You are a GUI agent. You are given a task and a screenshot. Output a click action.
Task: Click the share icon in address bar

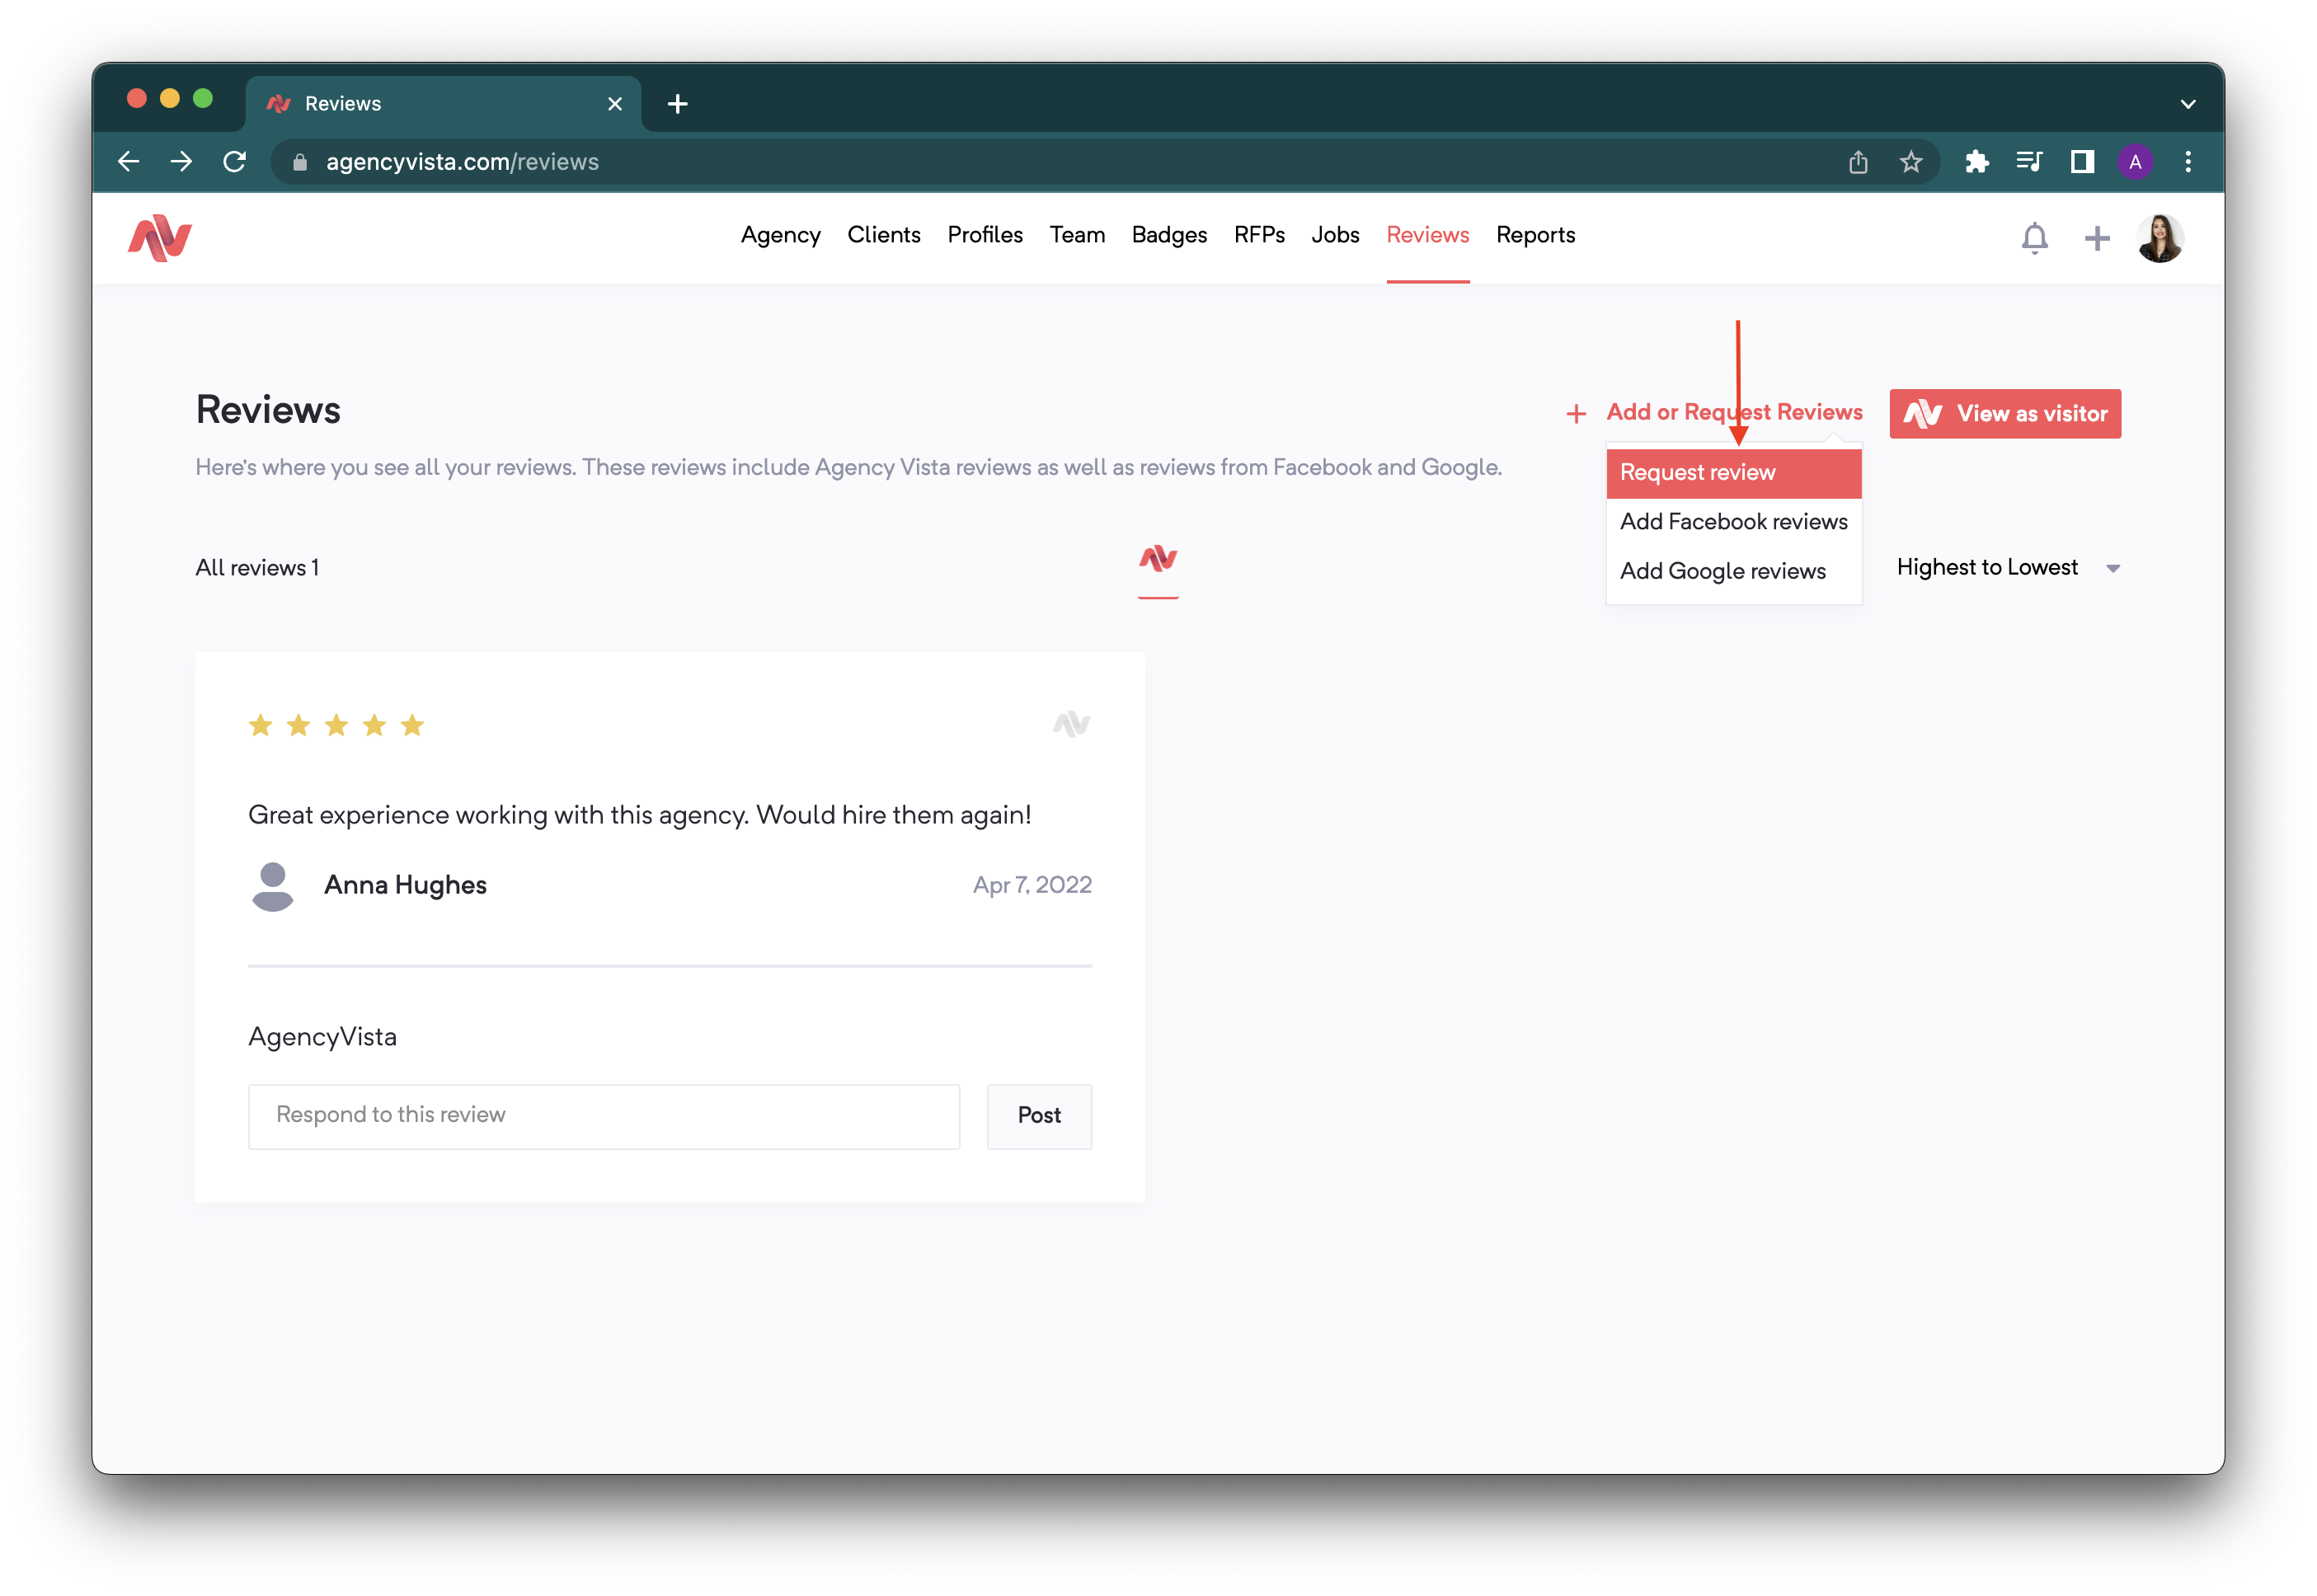(1858, 161)
